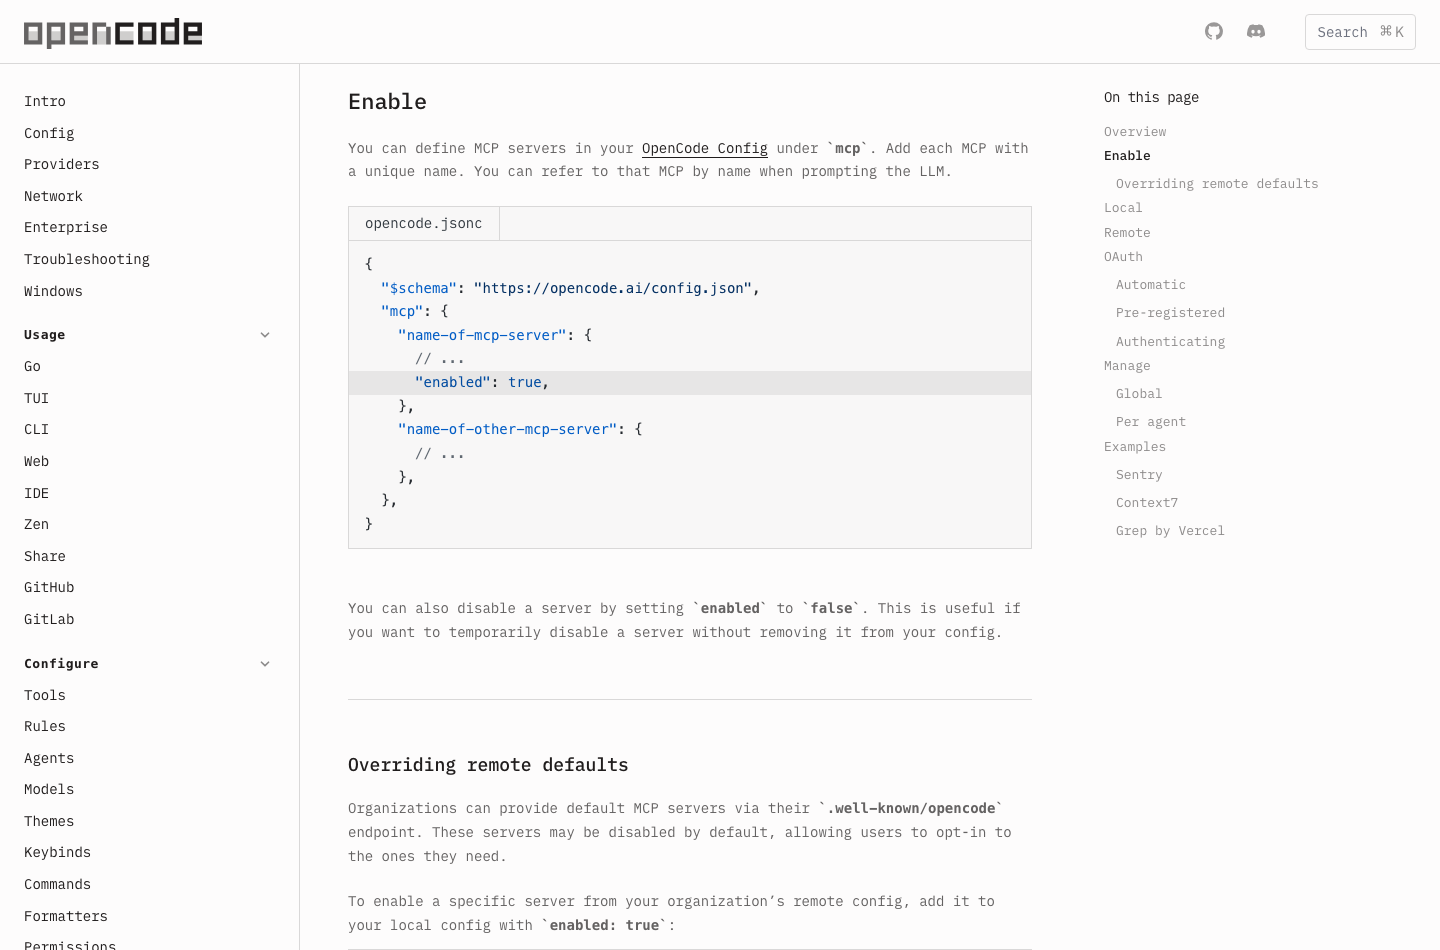Viewport: 1440px width, 950px height.
Task: Click the "Enable" section heading
Action: [387, 102]
